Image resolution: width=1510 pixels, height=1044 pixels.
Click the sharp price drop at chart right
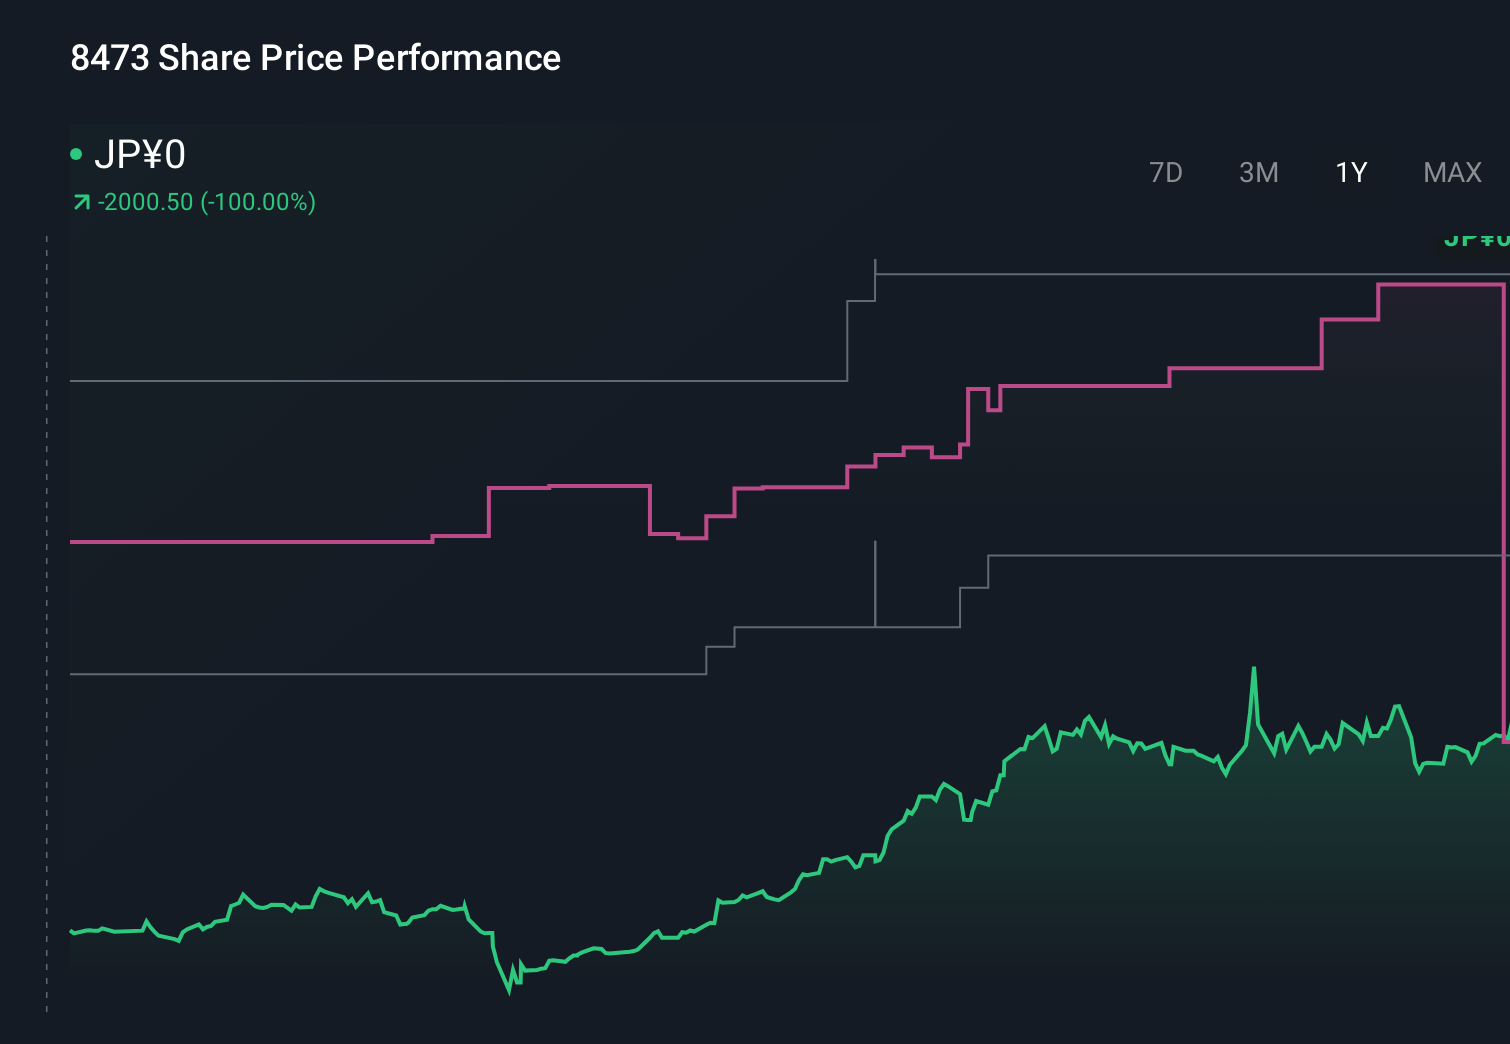(1504, 500)
